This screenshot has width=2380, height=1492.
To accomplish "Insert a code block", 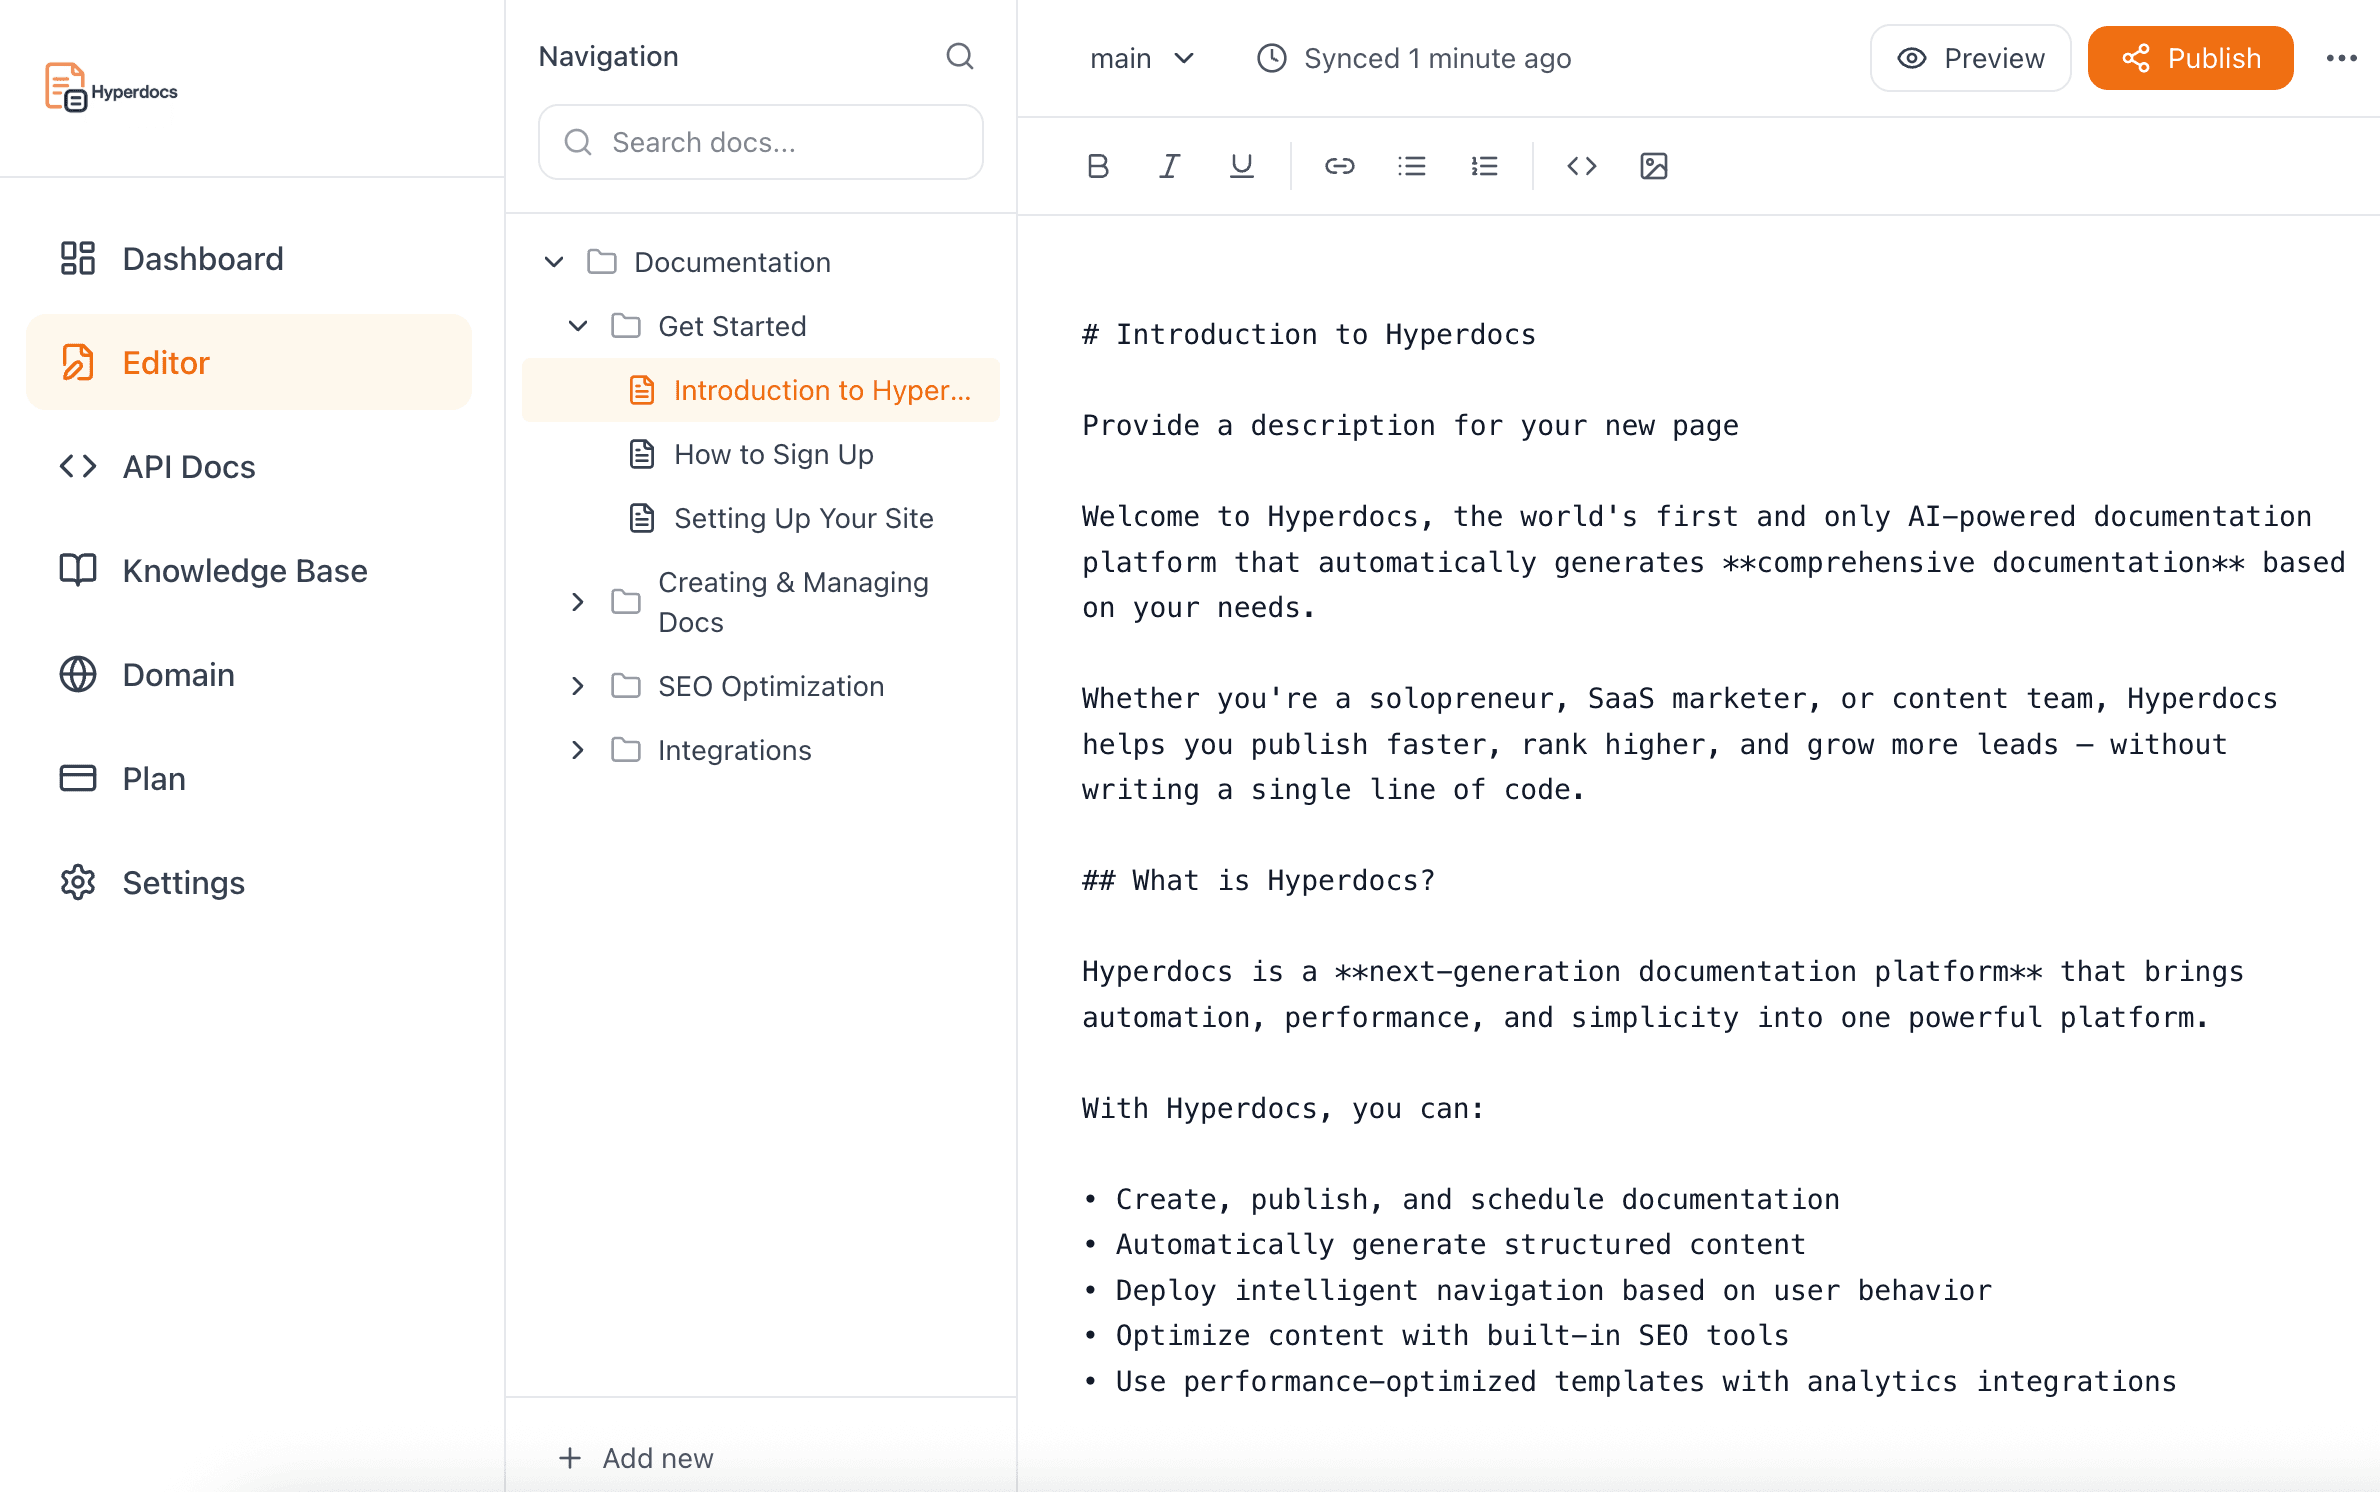I will tap(1581, 166).
